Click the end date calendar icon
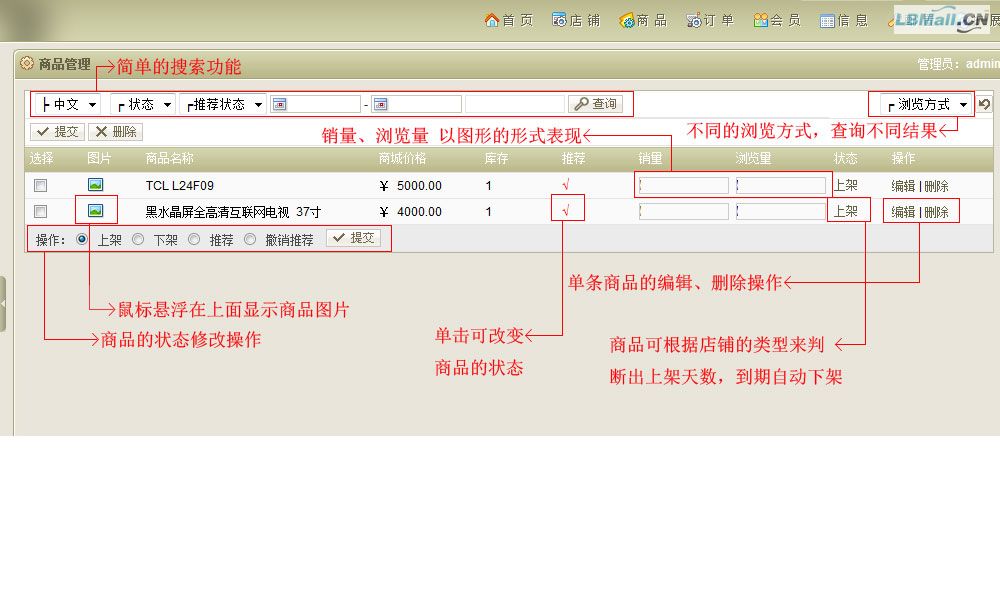Image resolution: width=1000 pixels, height=600 pixels. click(x=380, y=104)
